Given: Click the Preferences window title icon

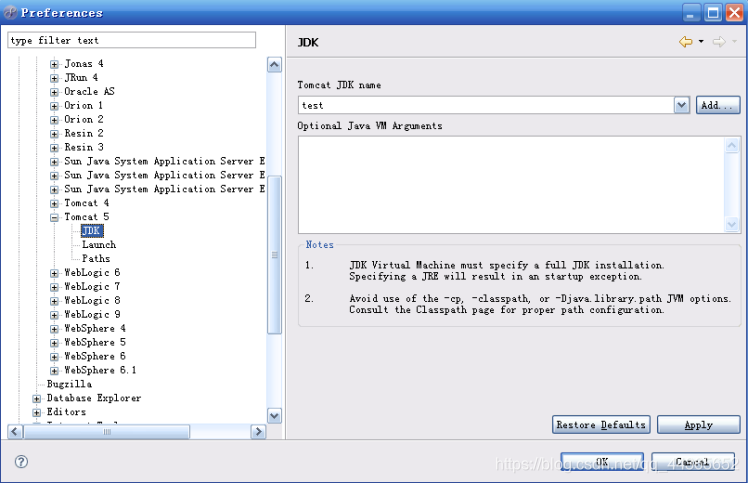Looking at the screenshot, I should (x=11, y=13).
